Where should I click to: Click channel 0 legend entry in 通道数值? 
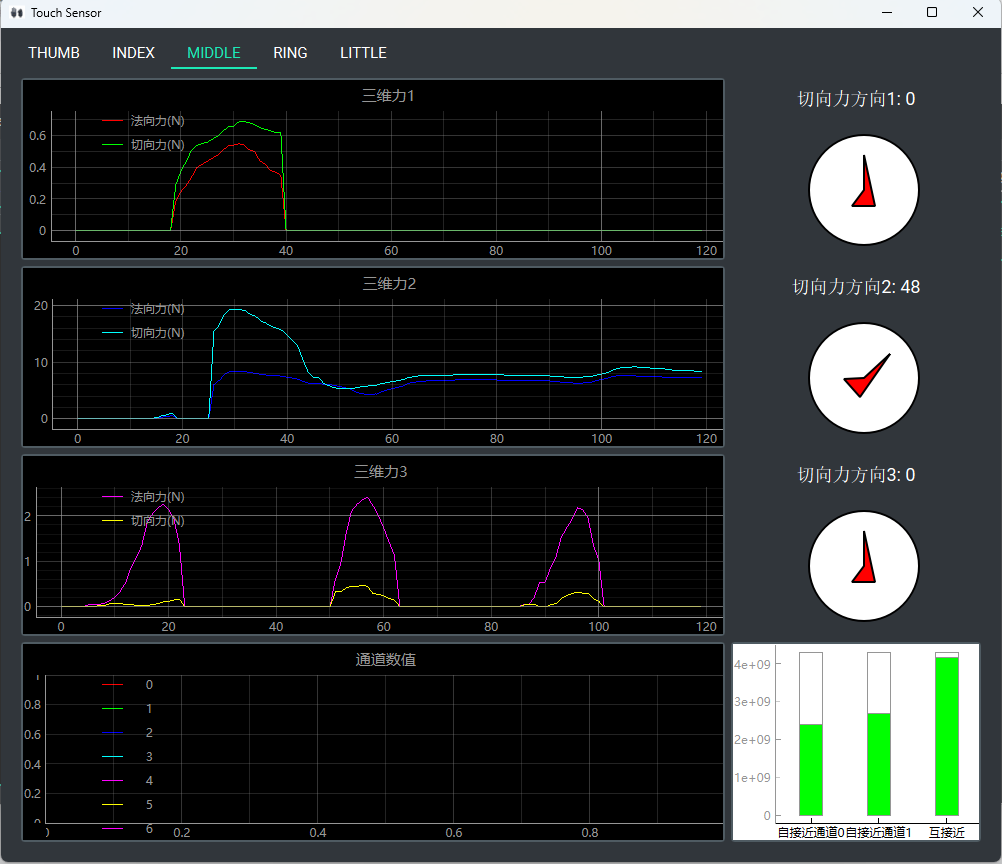point(148,685)
